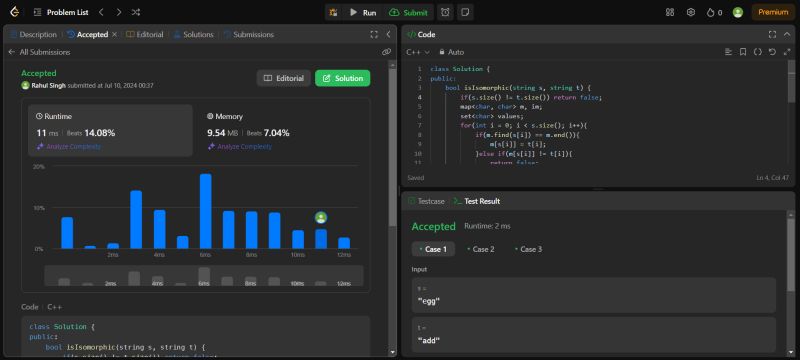The width and height of the screenshot is (800, 360).
Task: Go to the next problem arrow
Action: point(118,12)
